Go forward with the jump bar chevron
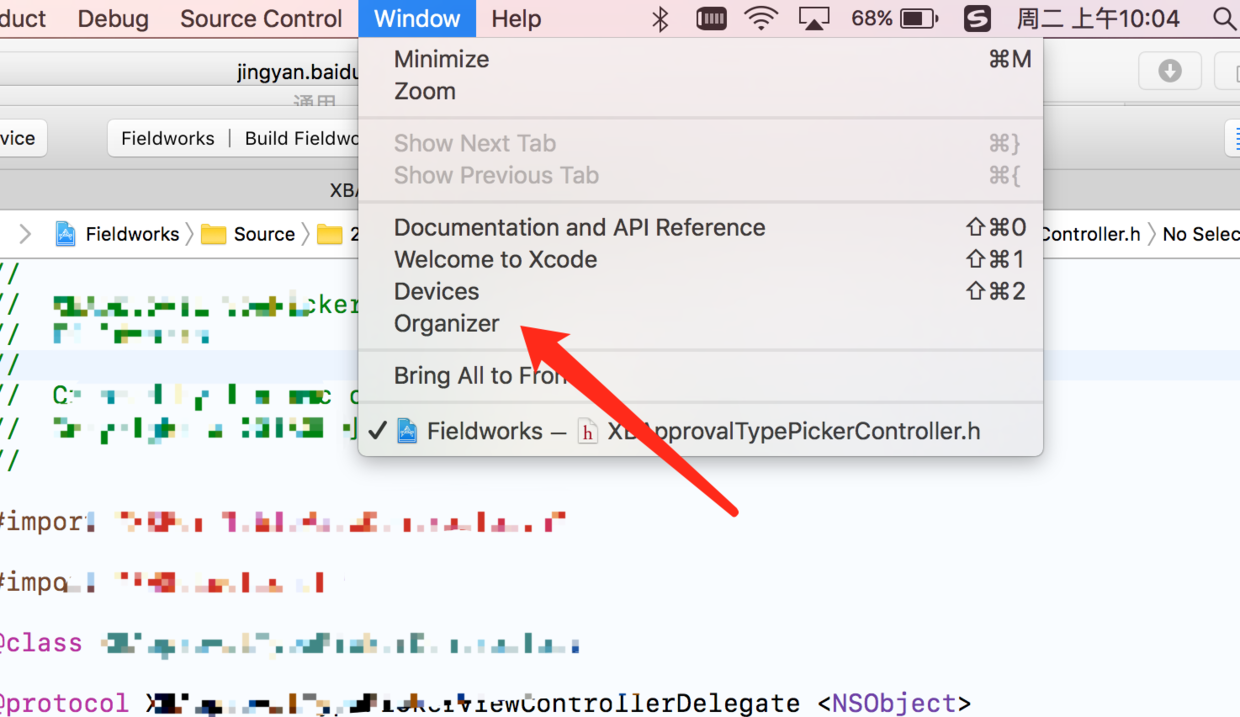This screenshot has height=717, width=1240. point(25,234)
